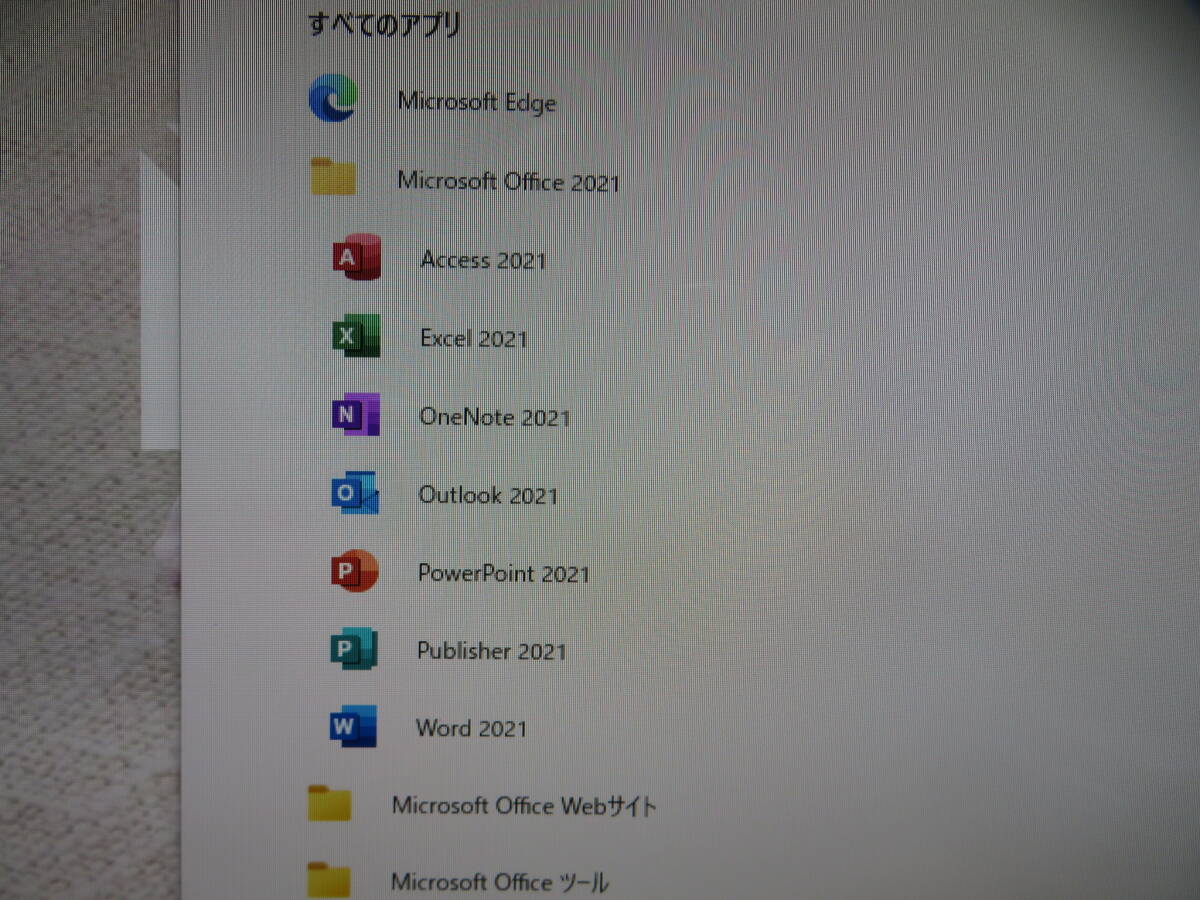Open the purple OneNote 2021 icon
Screen dimensions: 1200x900
click(356, 415)
